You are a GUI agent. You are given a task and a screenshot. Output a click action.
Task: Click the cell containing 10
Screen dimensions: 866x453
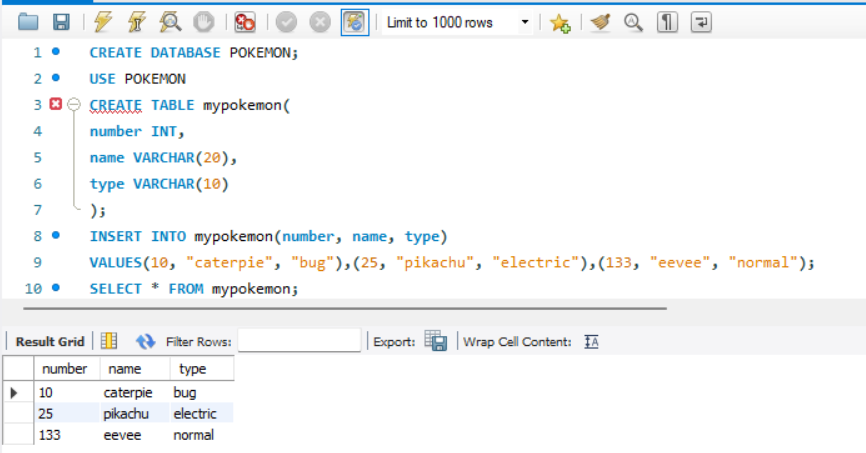click(x=67, y=393)
